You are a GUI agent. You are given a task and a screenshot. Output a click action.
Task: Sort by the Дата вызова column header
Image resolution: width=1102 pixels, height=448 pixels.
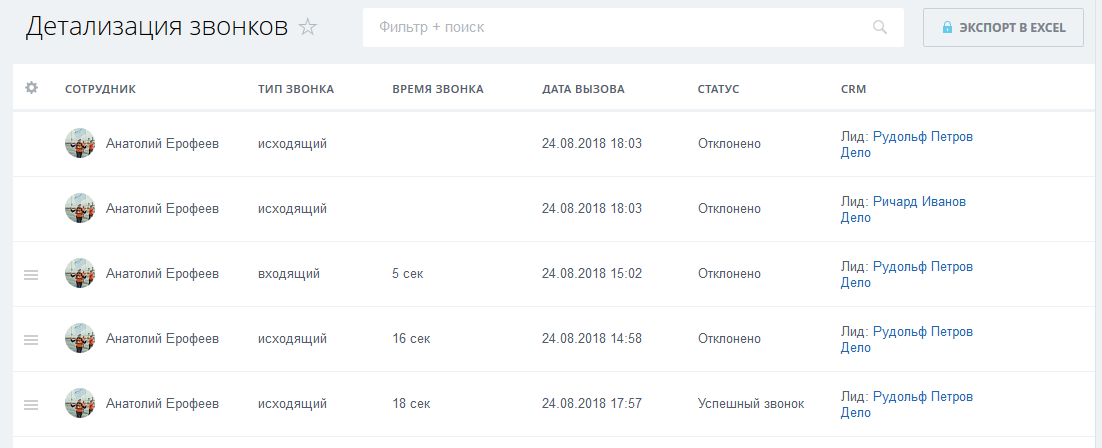click(x=583, y=89)
